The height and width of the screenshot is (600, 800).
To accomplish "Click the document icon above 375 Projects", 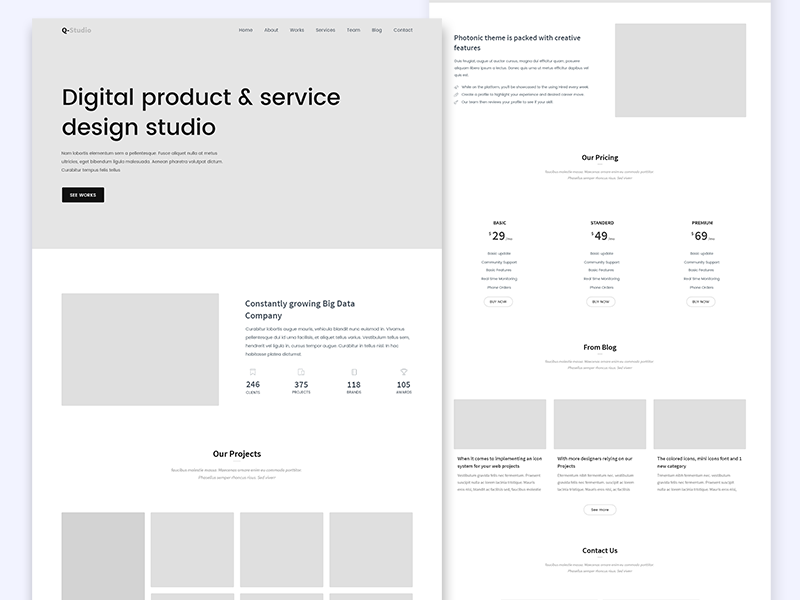I will 301,372.
